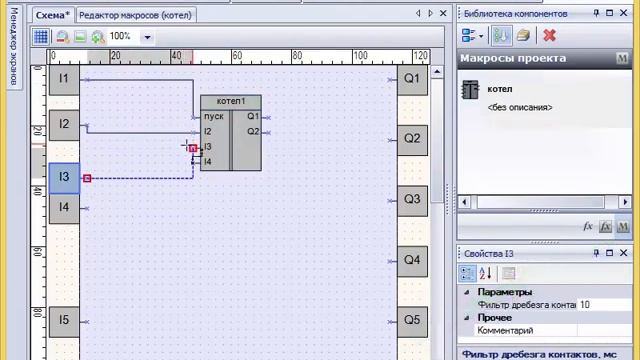Toggle alphabetical sort in properties
The width and height of the screenshot is (640, 360).
(x=485, y=273)
